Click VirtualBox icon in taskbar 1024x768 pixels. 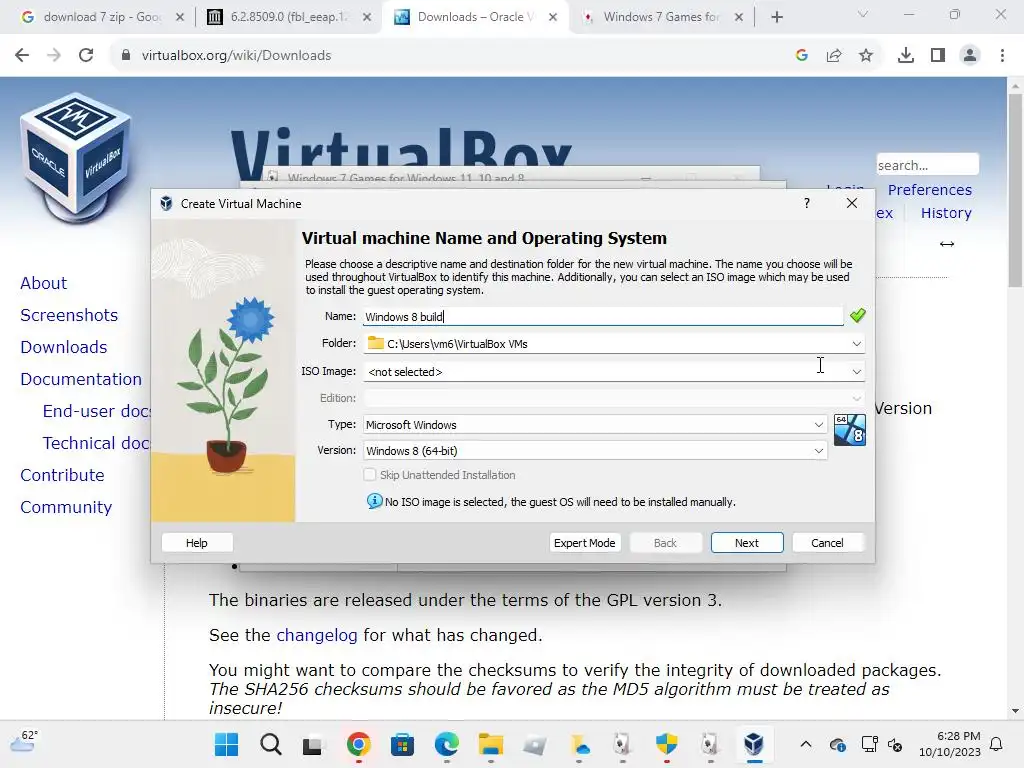754,744
